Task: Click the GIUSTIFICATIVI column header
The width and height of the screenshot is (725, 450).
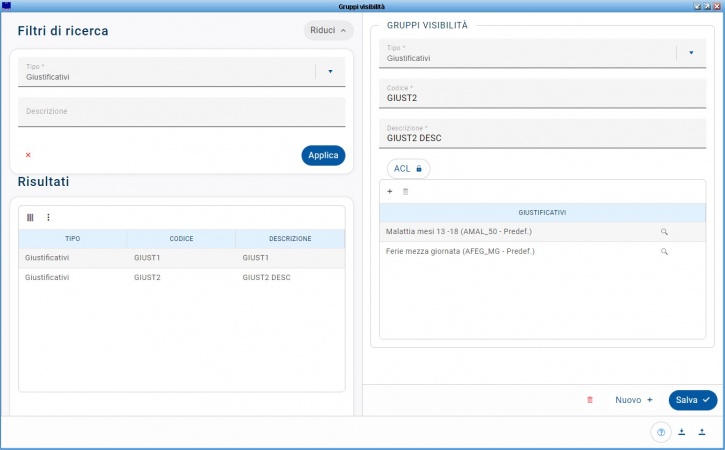Action: point(542,213)
